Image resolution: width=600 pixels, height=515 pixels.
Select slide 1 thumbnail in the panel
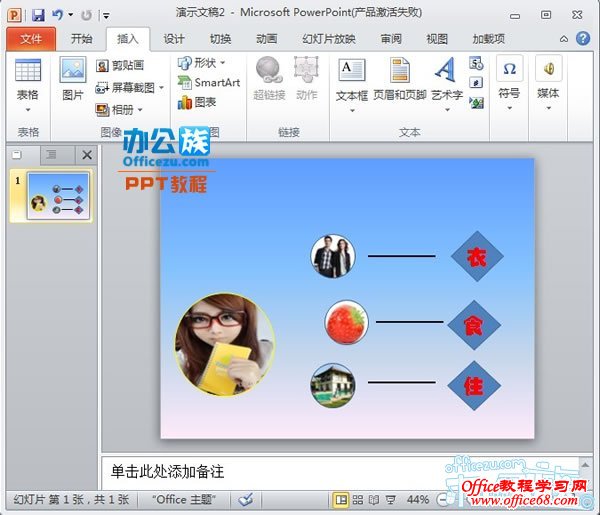(58, 193)
